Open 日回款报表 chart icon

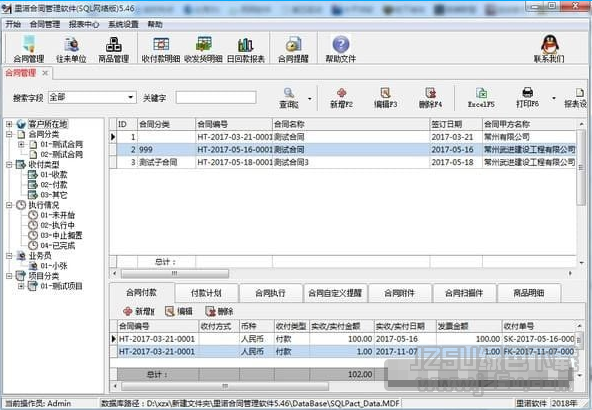coord(246,49)
